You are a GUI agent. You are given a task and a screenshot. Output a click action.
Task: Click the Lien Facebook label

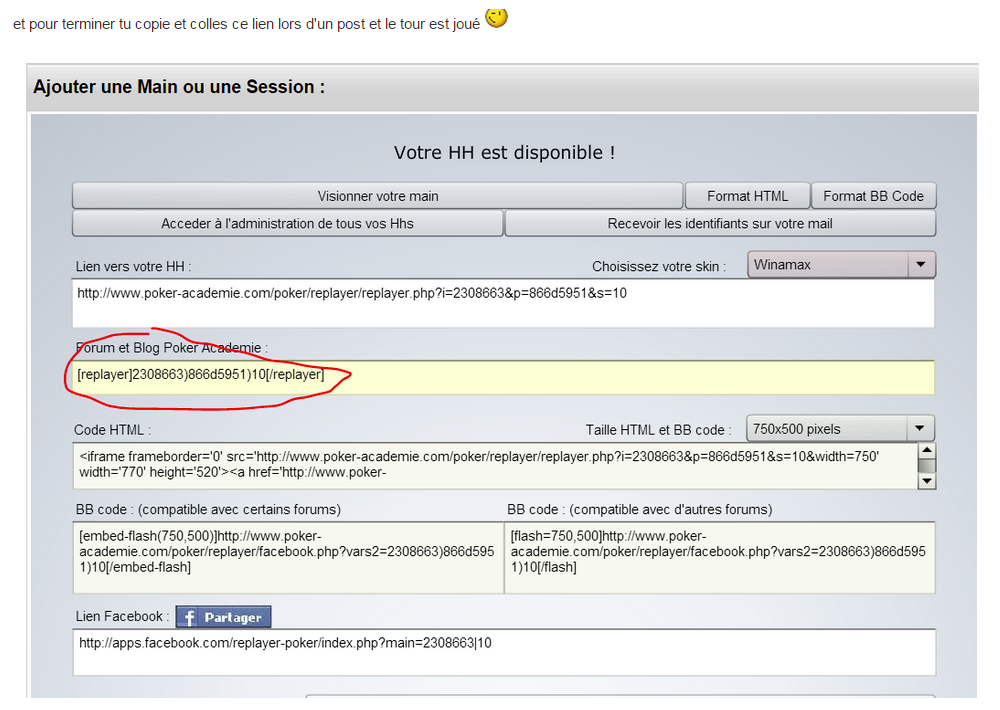[122, 616]
